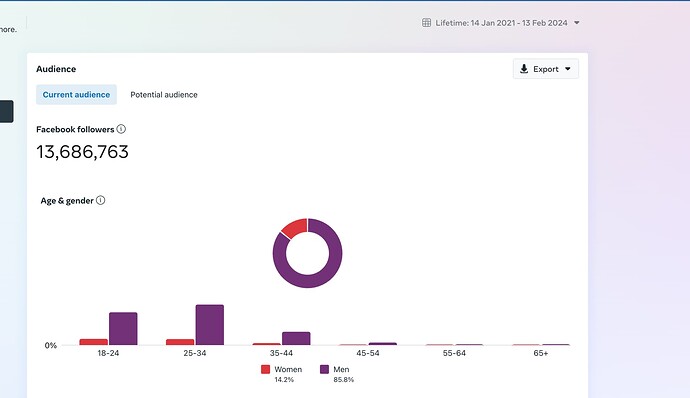Click the Men bar for 35-44
Screen dimensions: 690x398
(x=296, y=338)
